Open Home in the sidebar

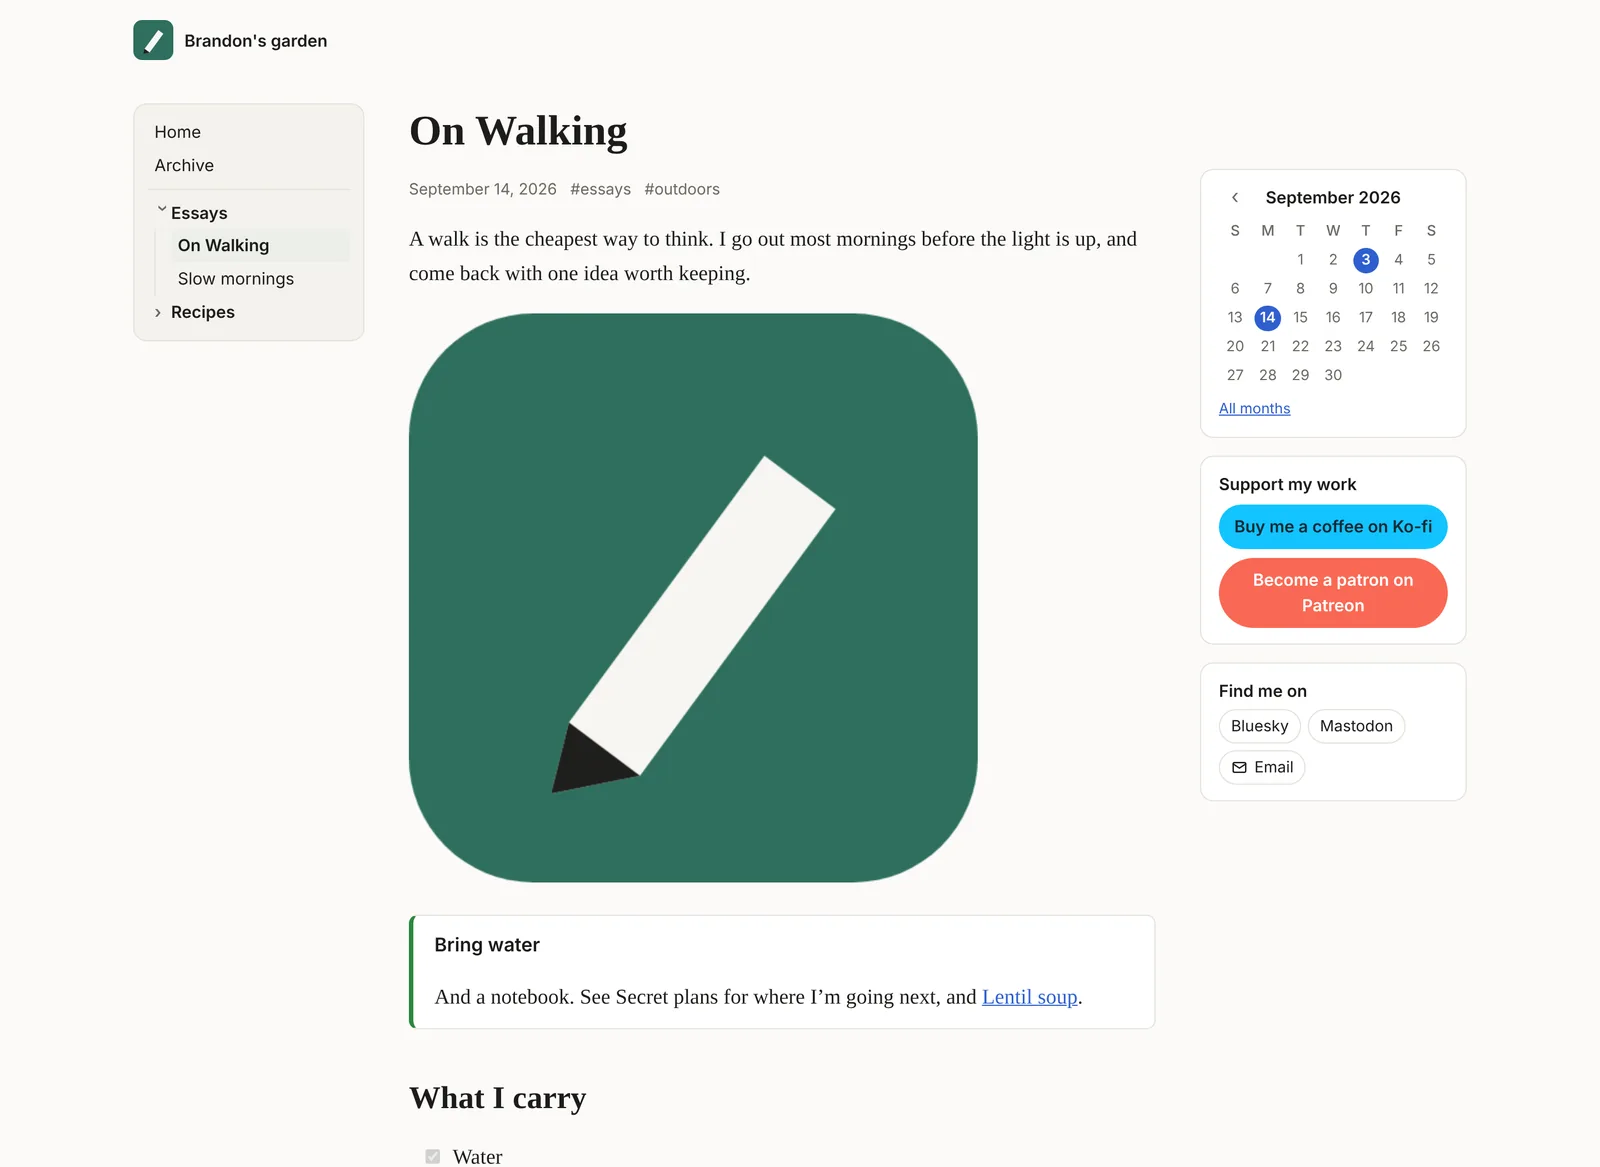177,132
